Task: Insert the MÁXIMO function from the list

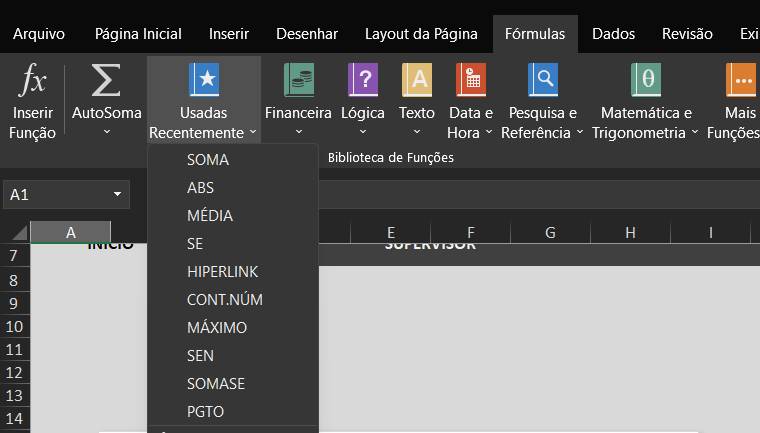Action: click(x=233, y=328)
